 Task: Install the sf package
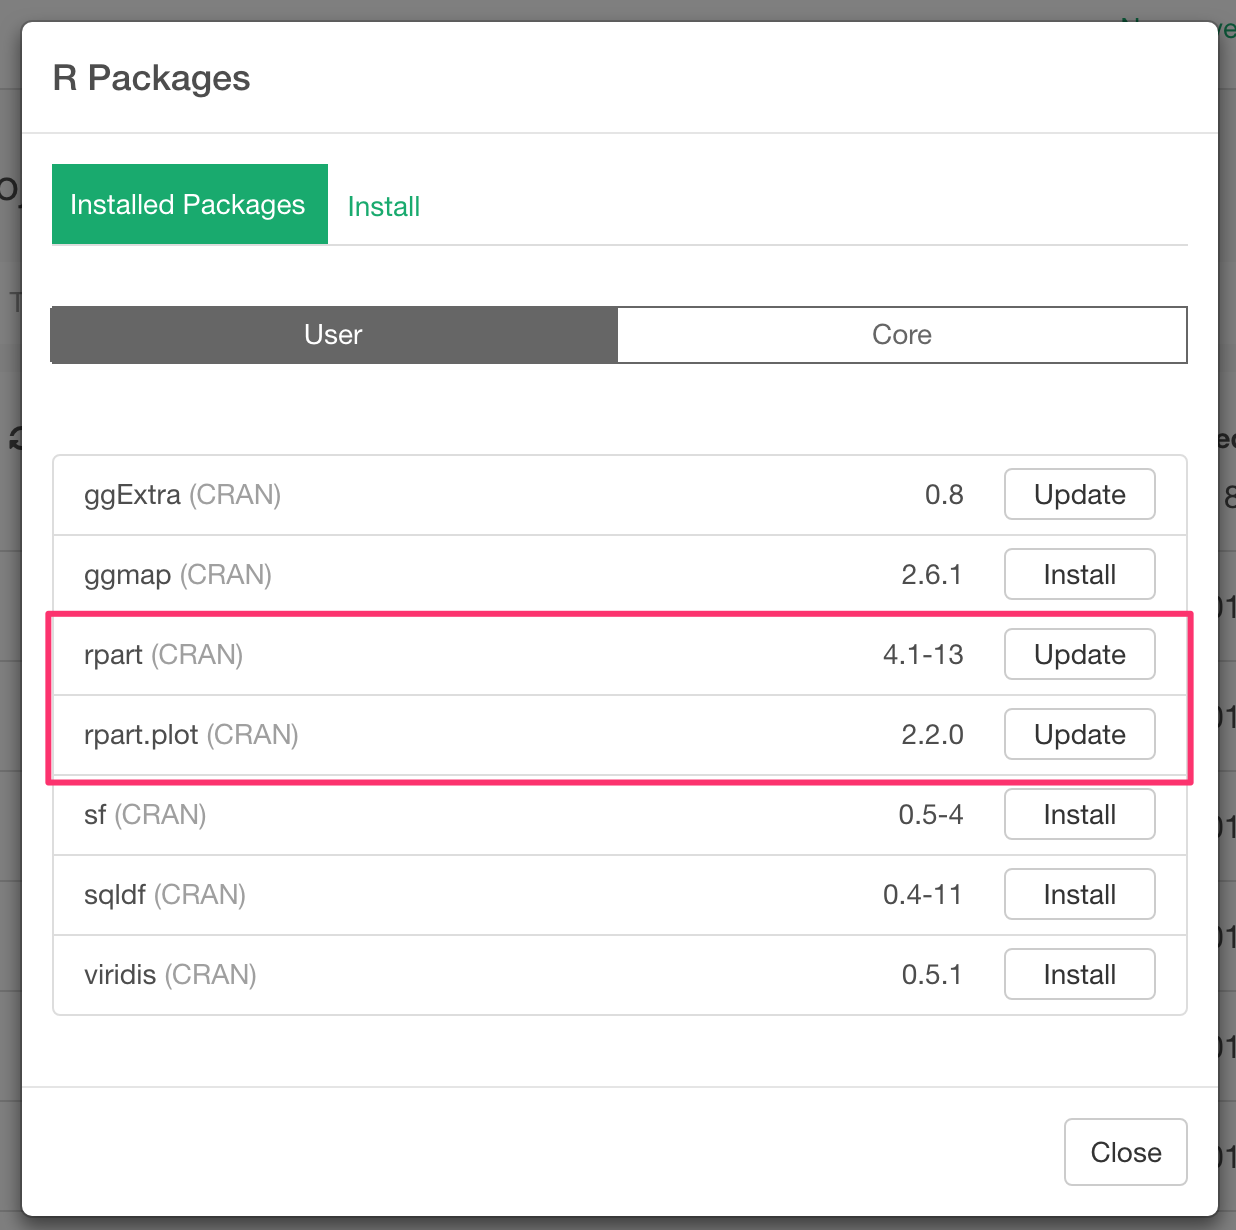point(1079,814)
